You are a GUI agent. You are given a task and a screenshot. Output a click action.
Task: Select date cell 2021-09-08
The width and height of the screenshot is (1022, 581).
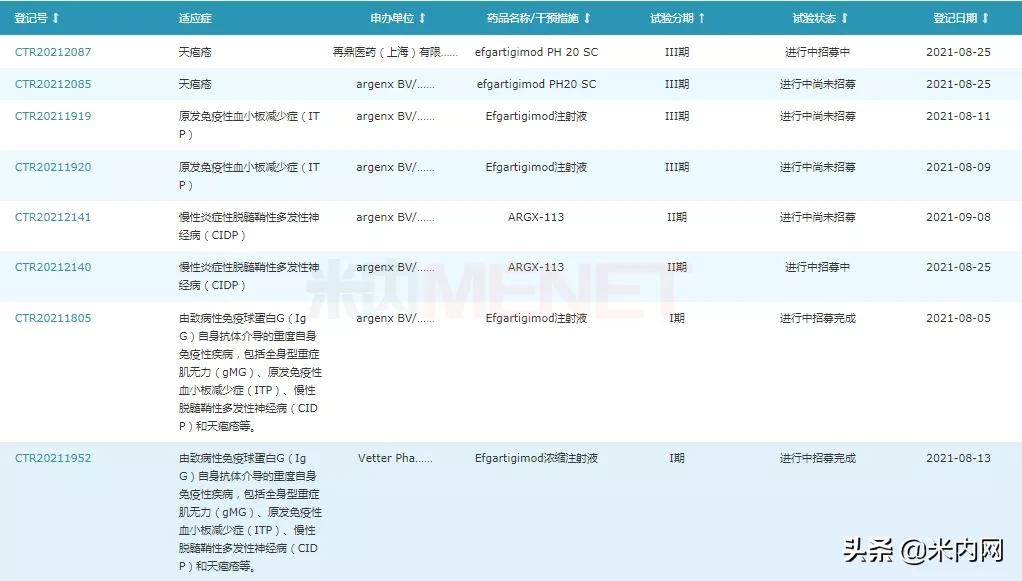(x=958, y=217)
